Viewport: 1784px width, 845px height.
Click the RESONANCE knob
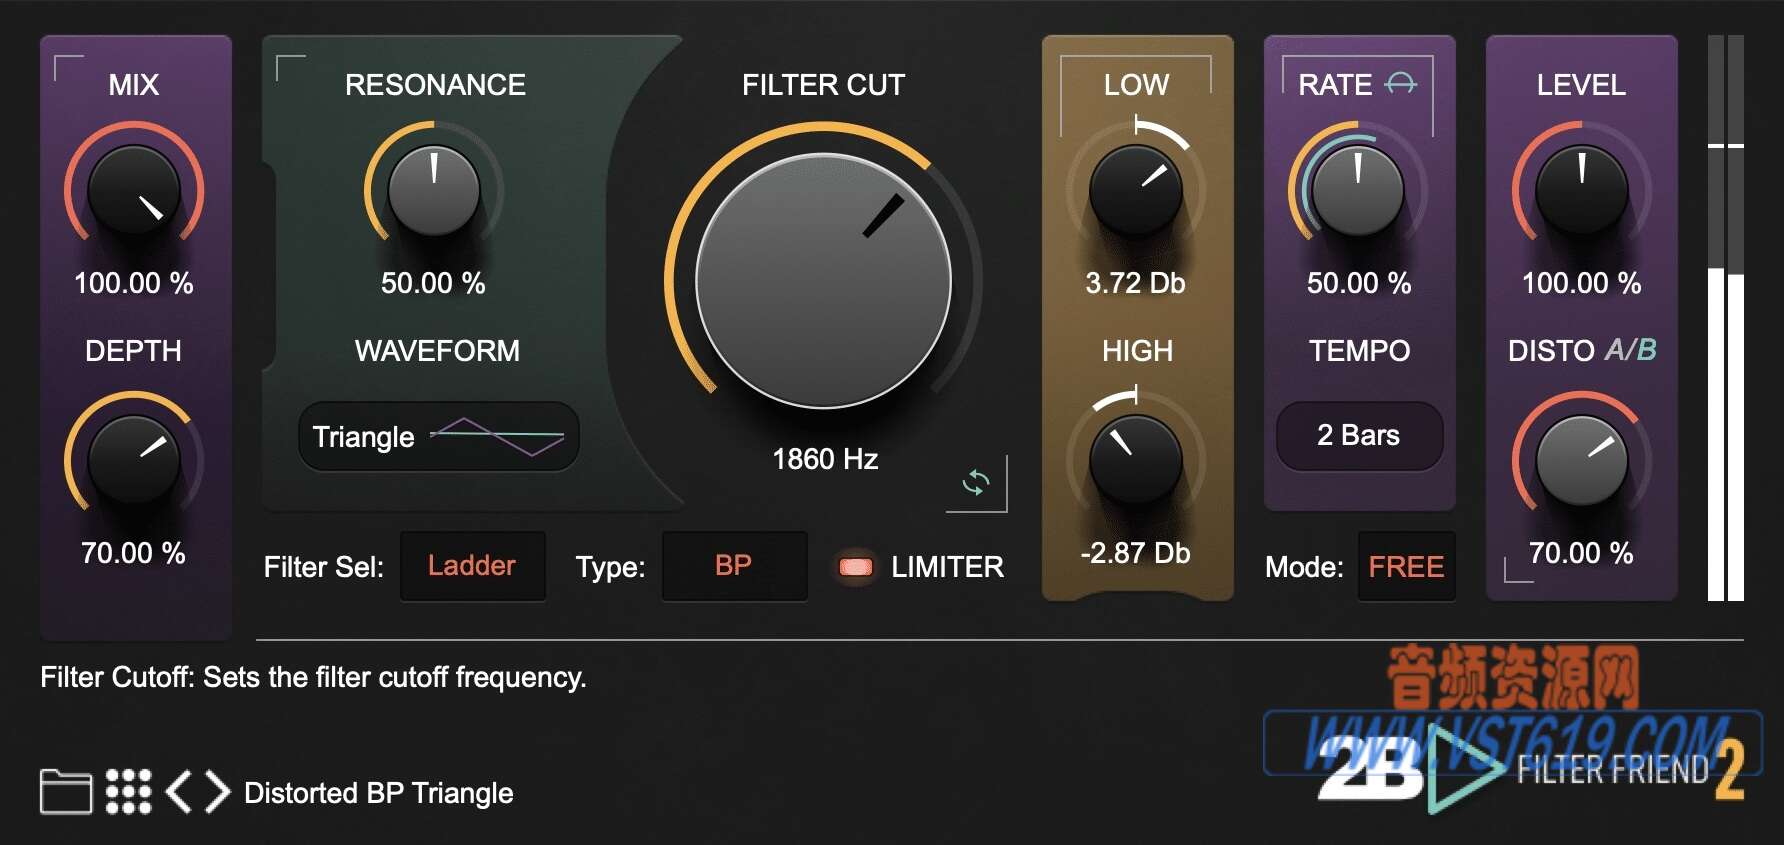point(434,191)
